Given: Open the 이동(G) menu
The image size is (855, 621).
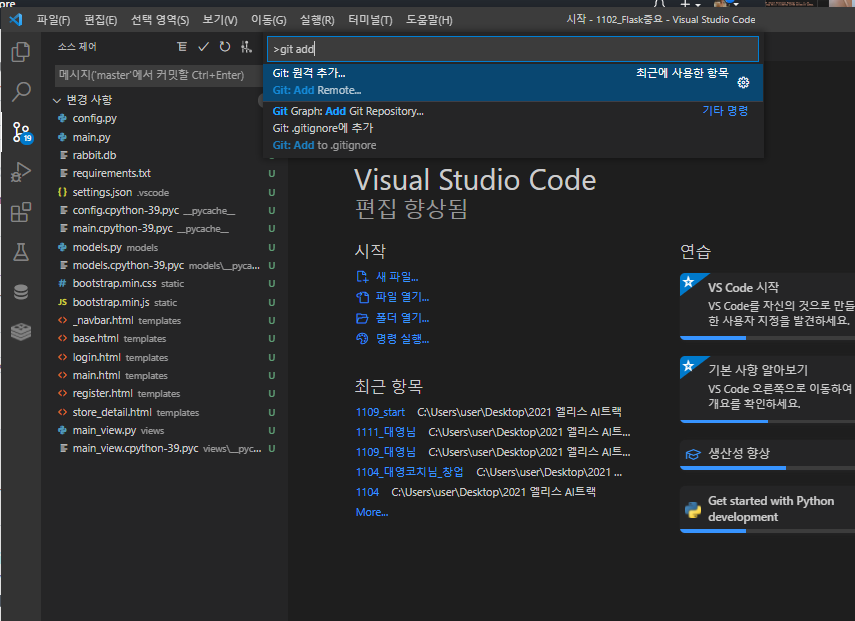Looking at the screenshot, I should tap(268, 20).
